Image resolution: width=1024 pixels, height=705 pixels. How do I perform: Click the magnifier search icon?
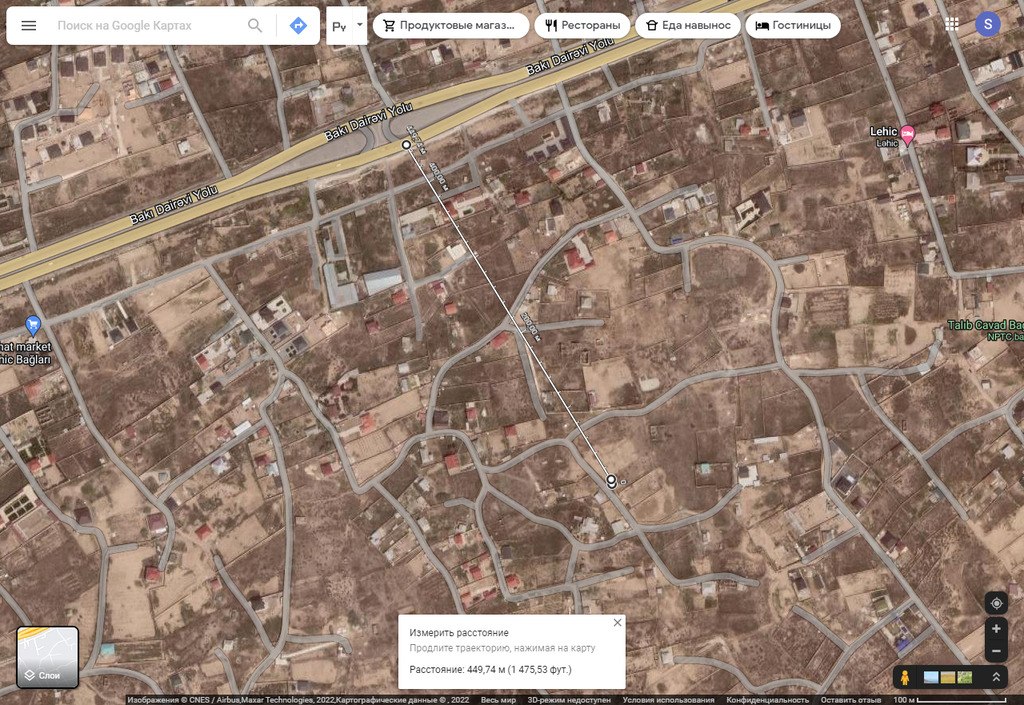[x=256, y=26]
